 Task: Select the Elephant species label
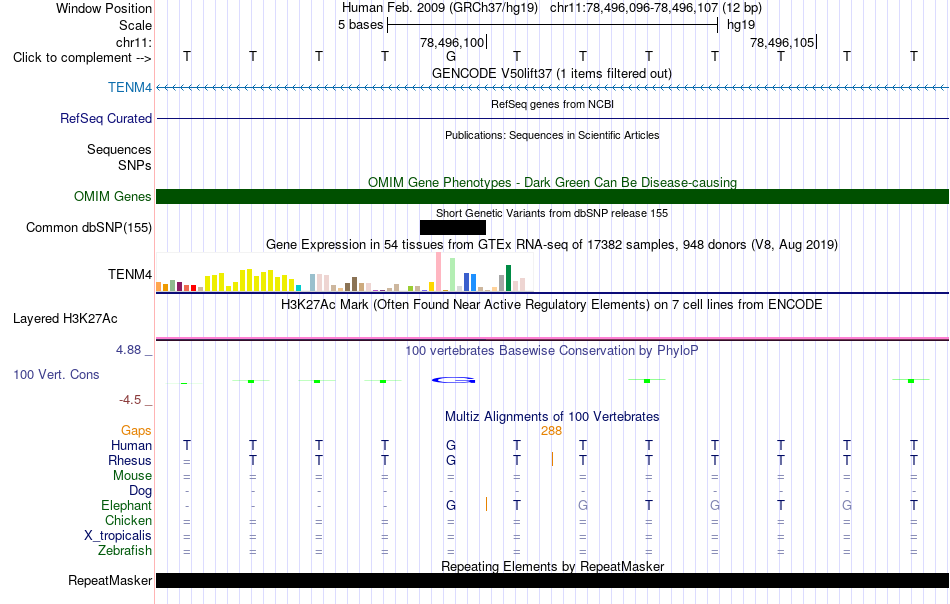(x=126, y=505)
